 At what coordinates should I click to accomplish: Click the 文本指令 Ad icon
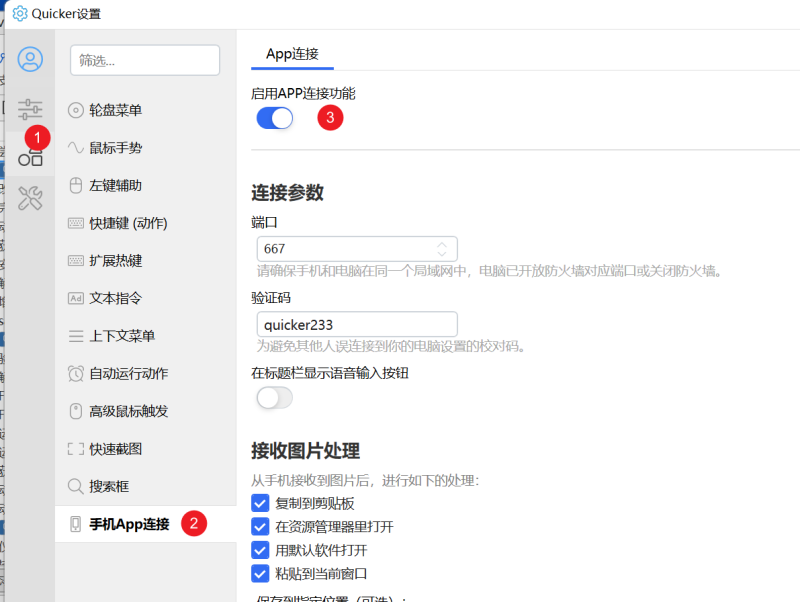pos(76,298)
